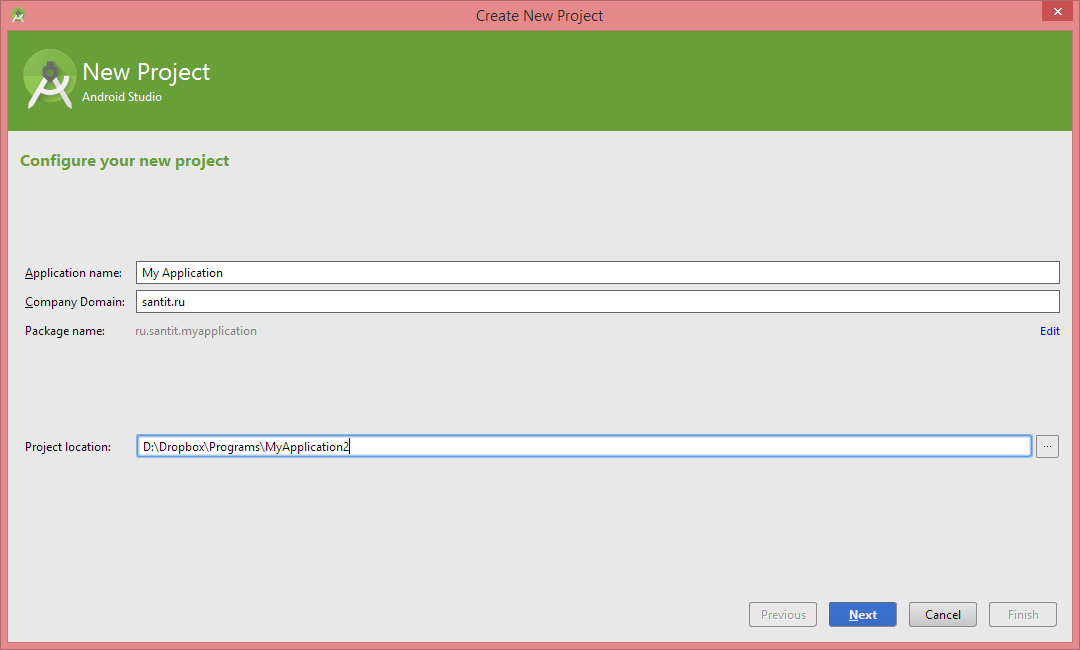1080x650 pixels.
Task: Close the Create New Project dialog
Action: point(1057,11)
